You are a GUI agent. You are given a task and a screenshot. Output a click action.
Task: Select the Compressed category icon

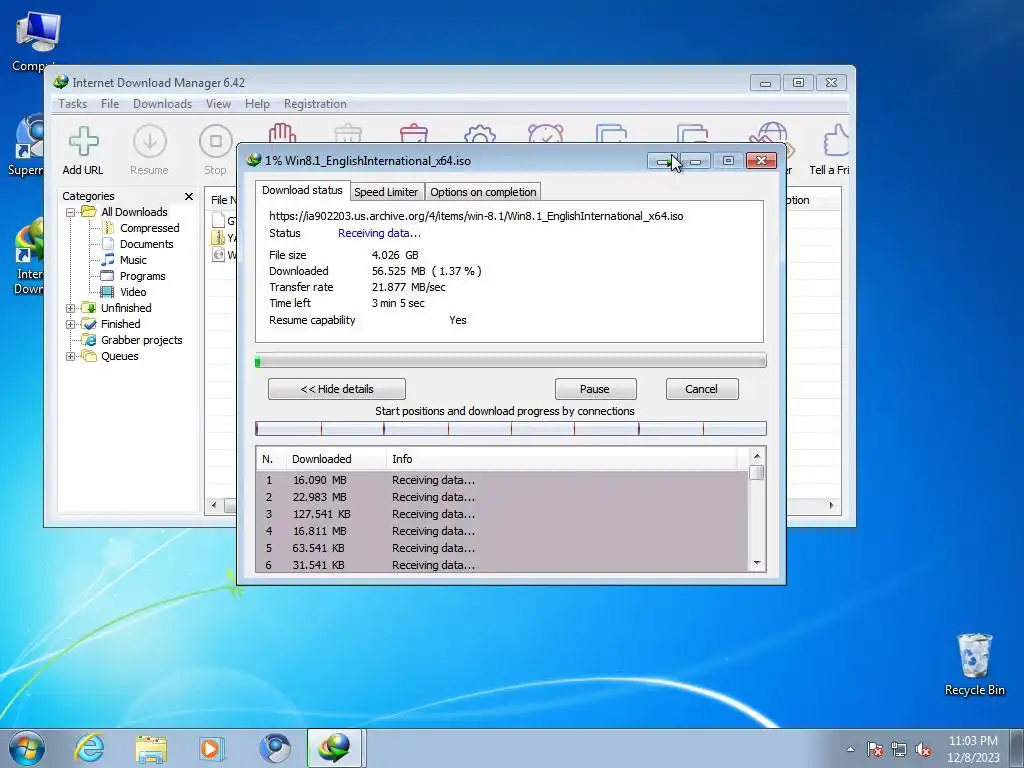coord(108,228)
